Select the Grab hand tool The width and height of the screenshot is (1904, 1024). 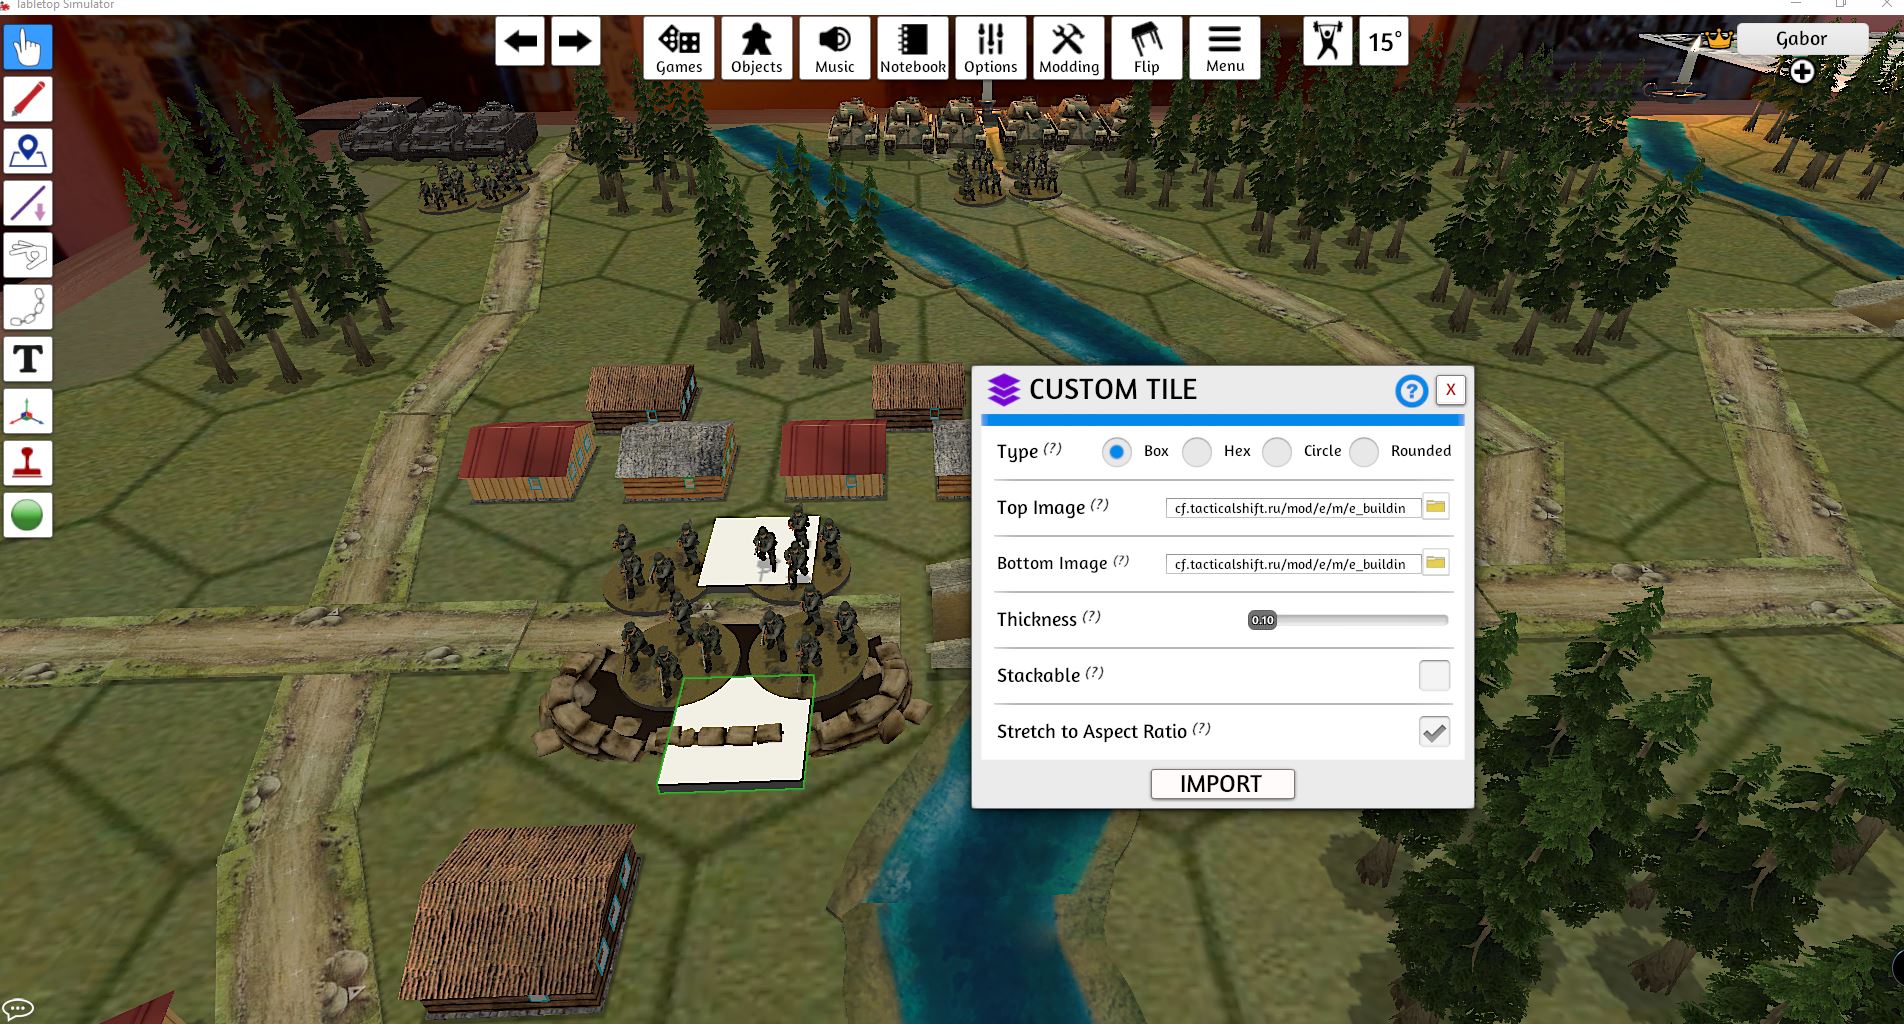point(28,47)
